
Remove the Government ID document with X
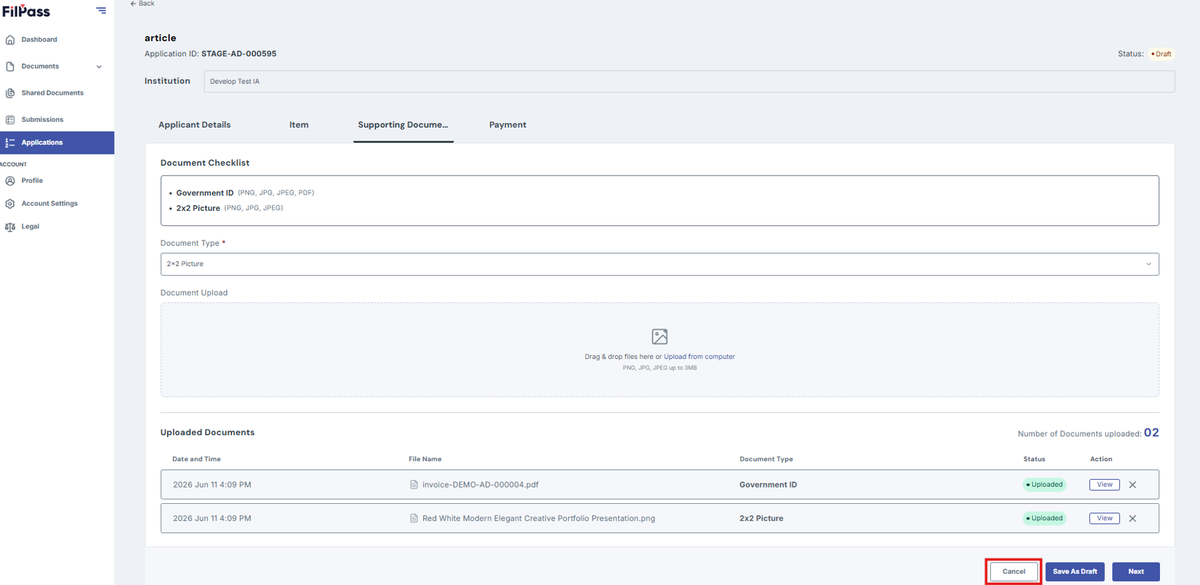pos(1132,485)
